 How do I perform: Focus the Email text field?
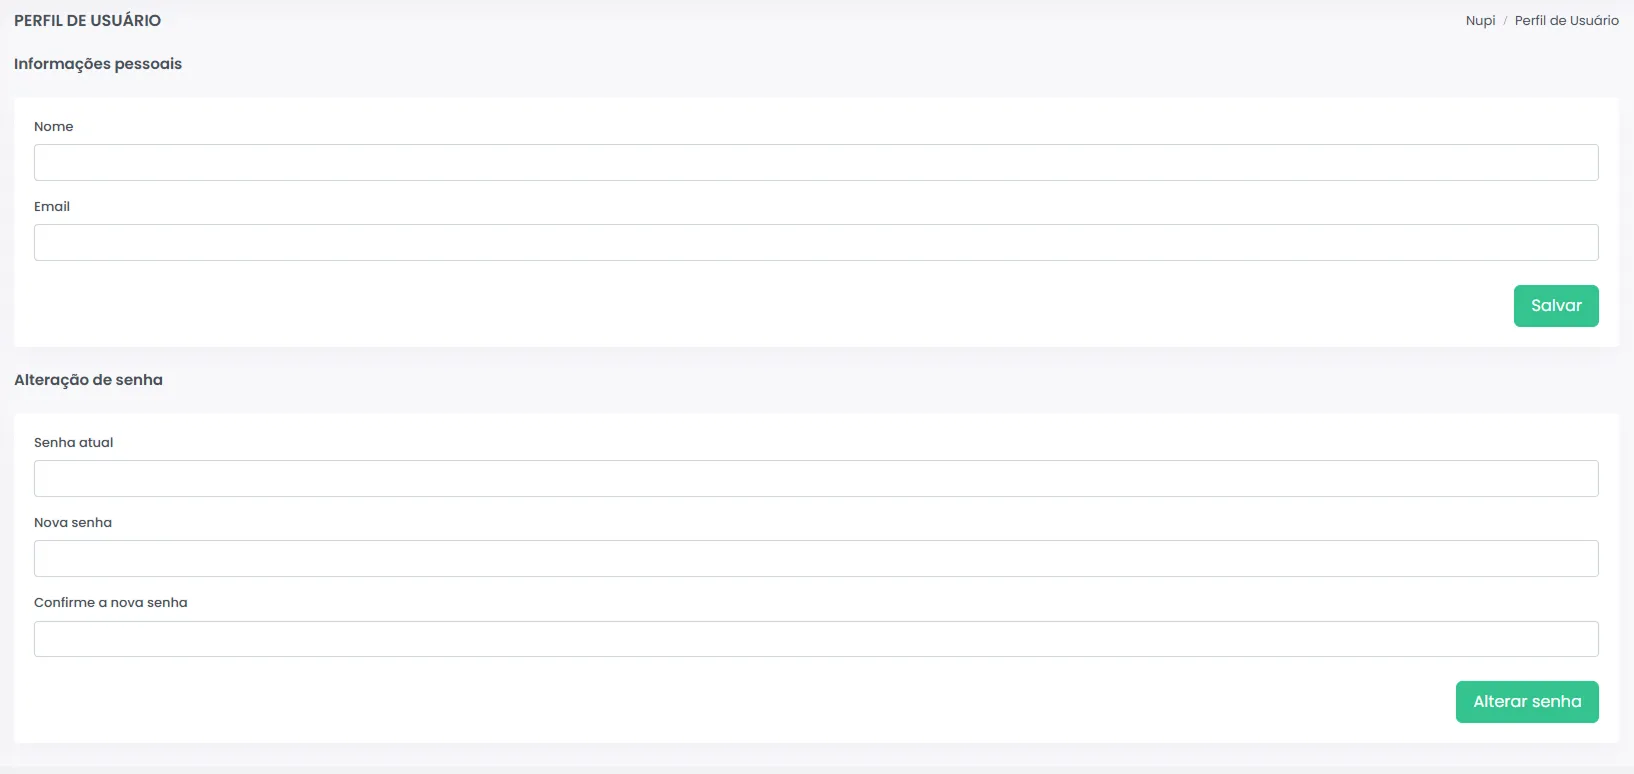(816, 242)
